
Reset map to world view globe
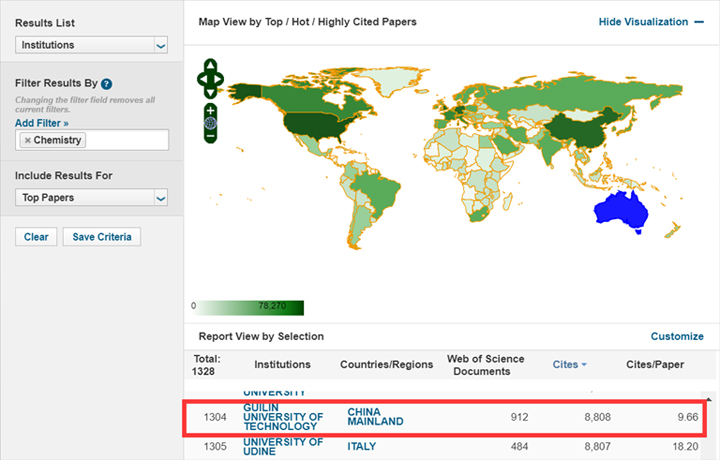tap(210, 122)
